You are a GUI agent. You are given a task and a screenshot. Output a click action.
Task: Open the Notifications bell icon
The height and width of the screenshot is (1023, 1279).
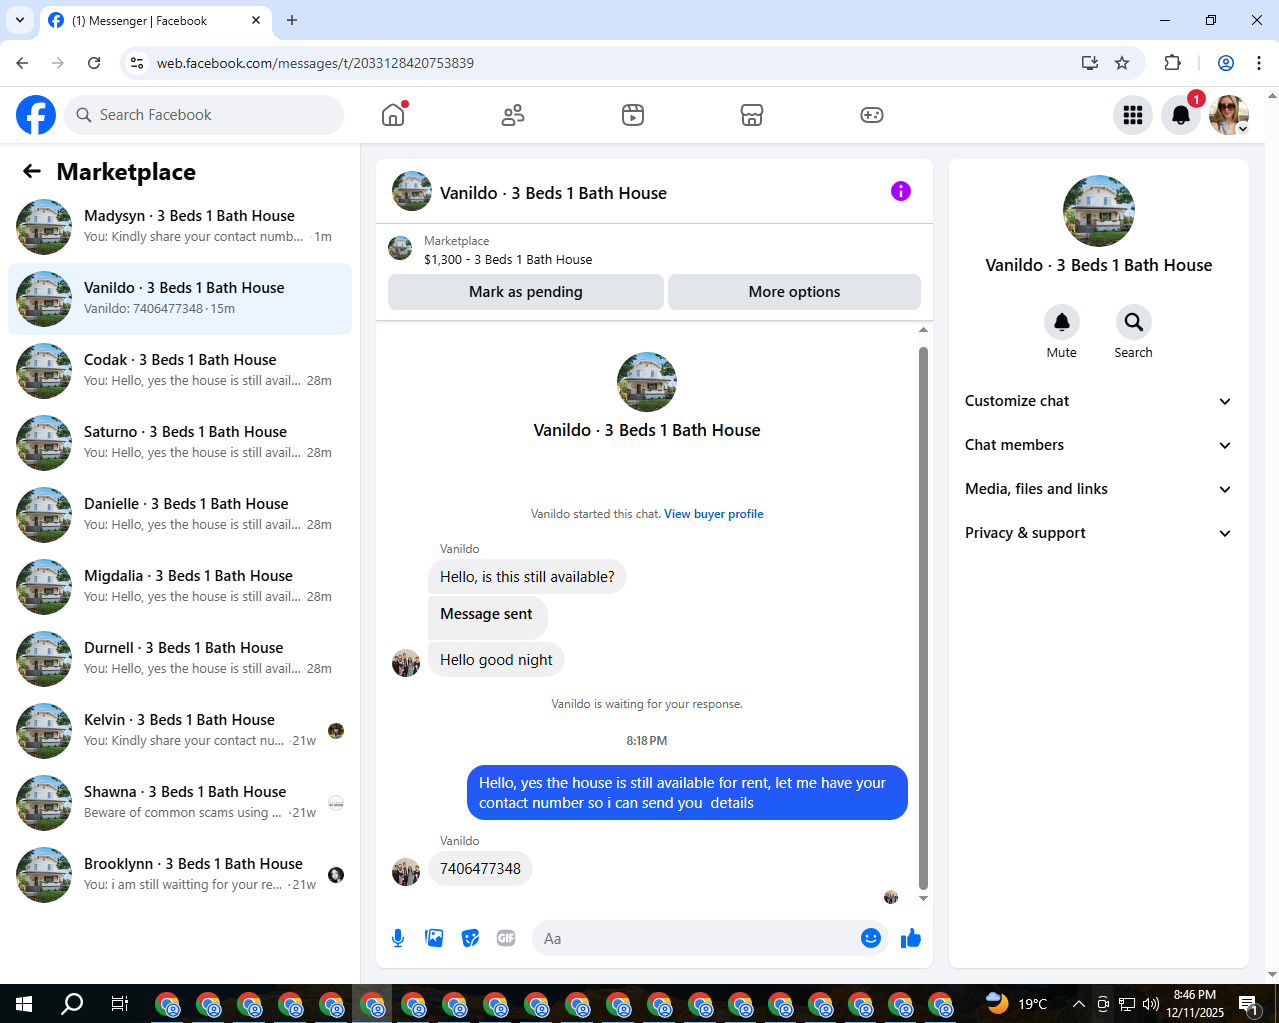pos(1181,115)
